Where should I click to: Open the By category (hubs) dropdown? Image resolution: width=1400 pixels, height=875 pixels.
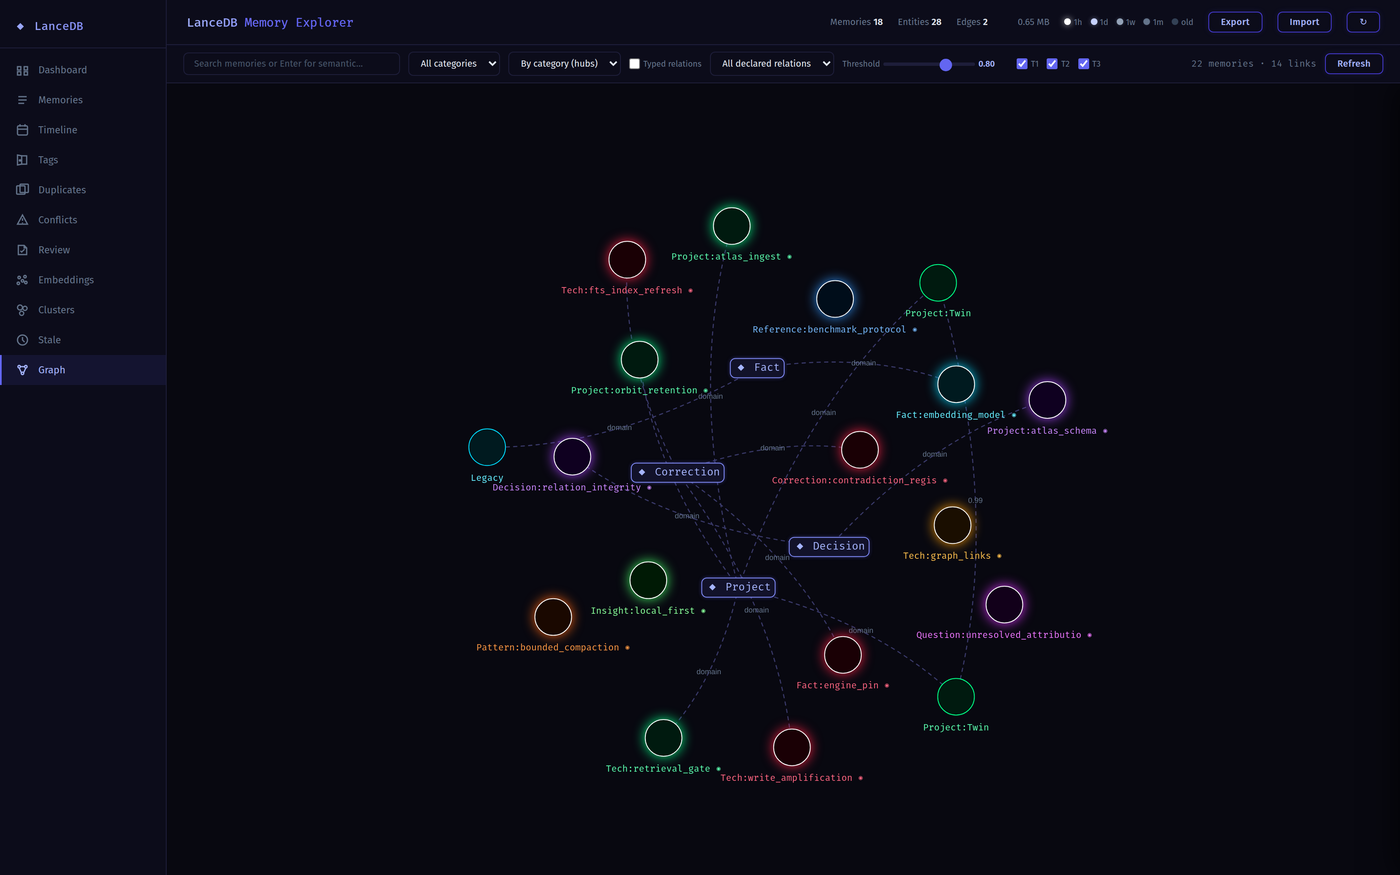(x=564, y=64)
